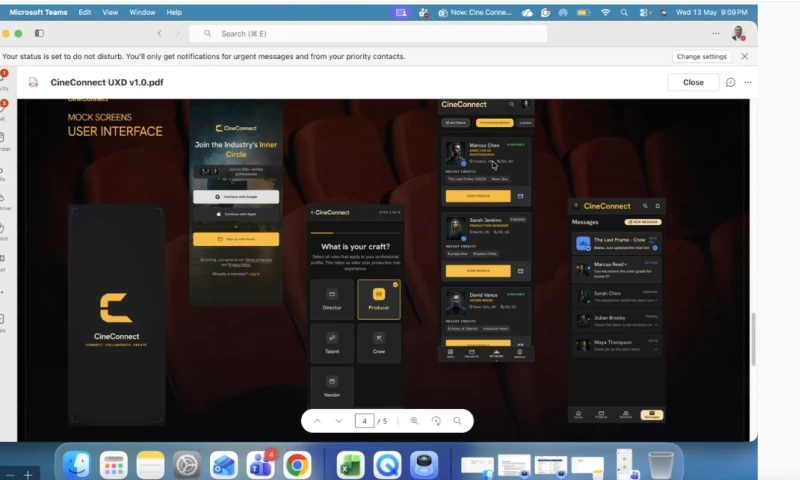The width and height of the screenshot is (800, 480).
Task: Click the Change settings button
Action: 702,57
